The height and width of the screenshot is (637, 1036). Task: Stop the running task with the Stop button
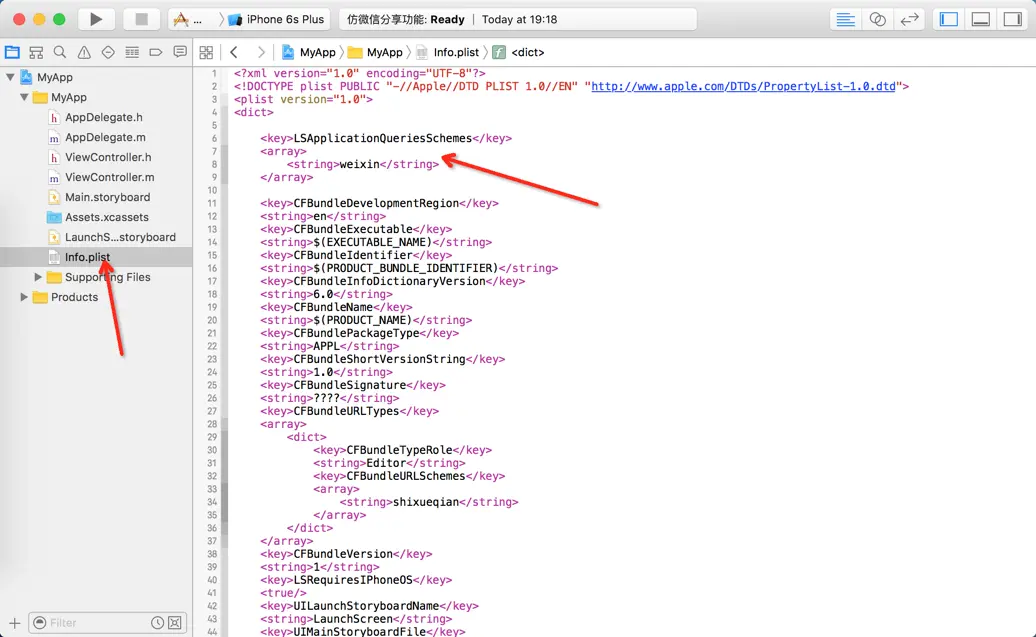(x=141, y=19)
